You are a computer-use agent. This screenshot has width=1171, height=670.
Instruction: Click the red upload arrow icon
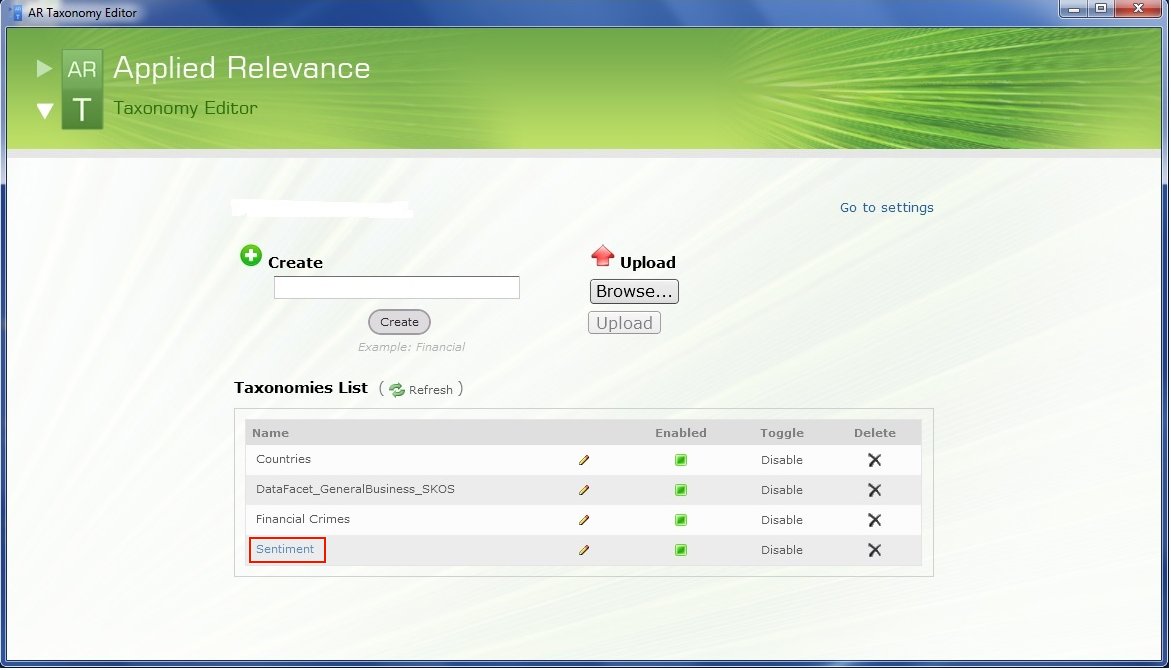602,256
